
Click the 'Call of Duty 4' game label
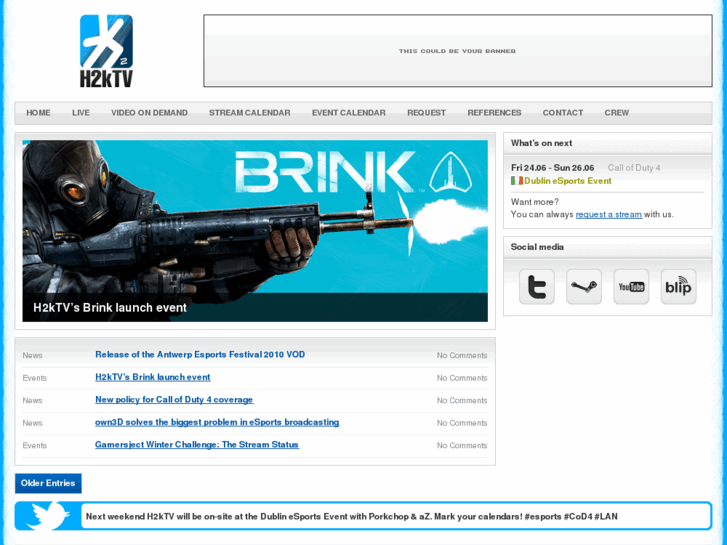634,167
